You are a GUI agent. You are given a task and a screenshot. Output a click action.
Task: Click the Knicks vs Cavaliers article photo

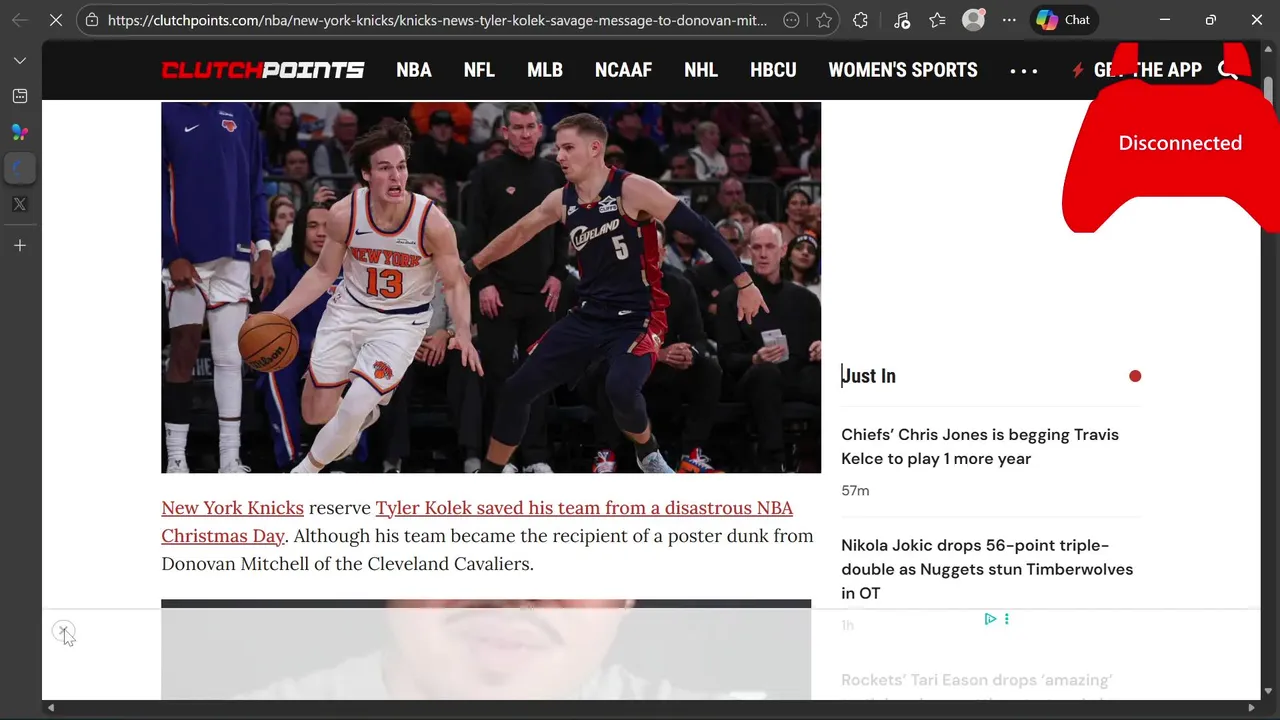pyautogui.click(x=491, y=287)
